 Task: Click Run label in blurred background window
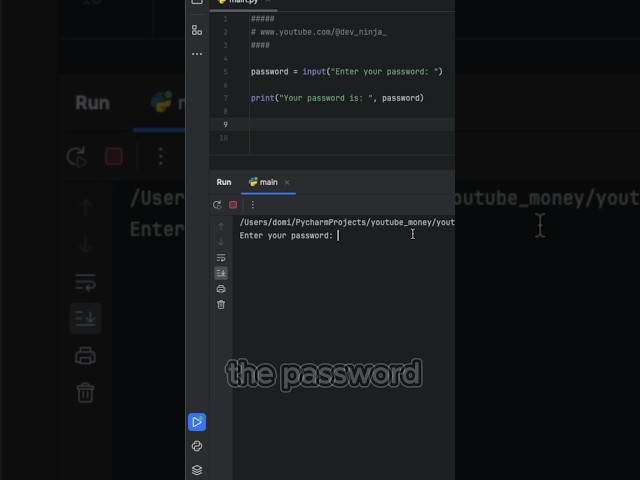92,103
